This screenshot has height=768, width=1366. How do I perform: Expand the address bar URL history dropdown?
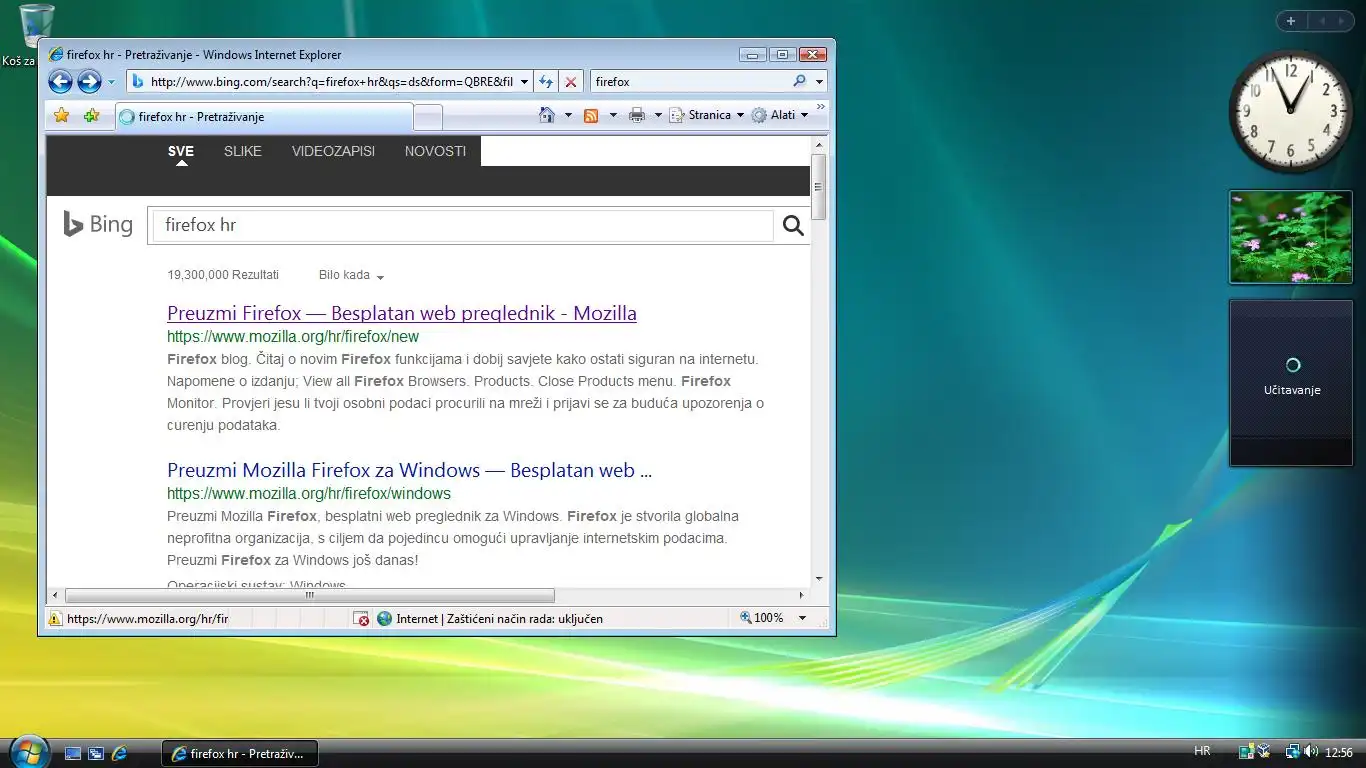click(525, 82)
